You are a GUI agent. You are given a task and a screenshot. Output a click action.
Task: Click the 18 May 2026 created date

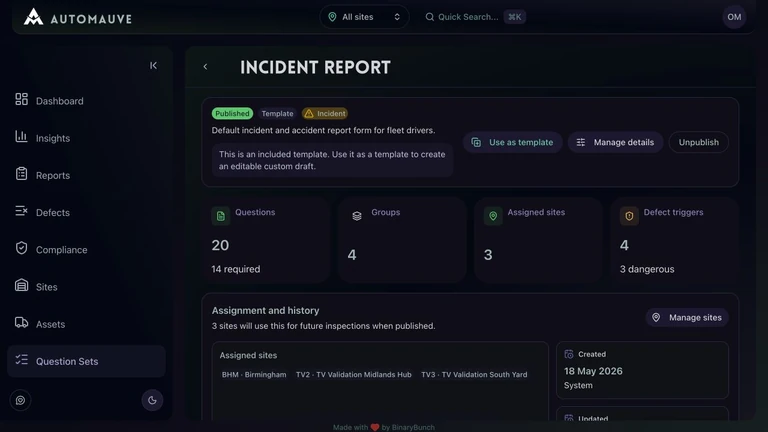(x=593, y=371)
